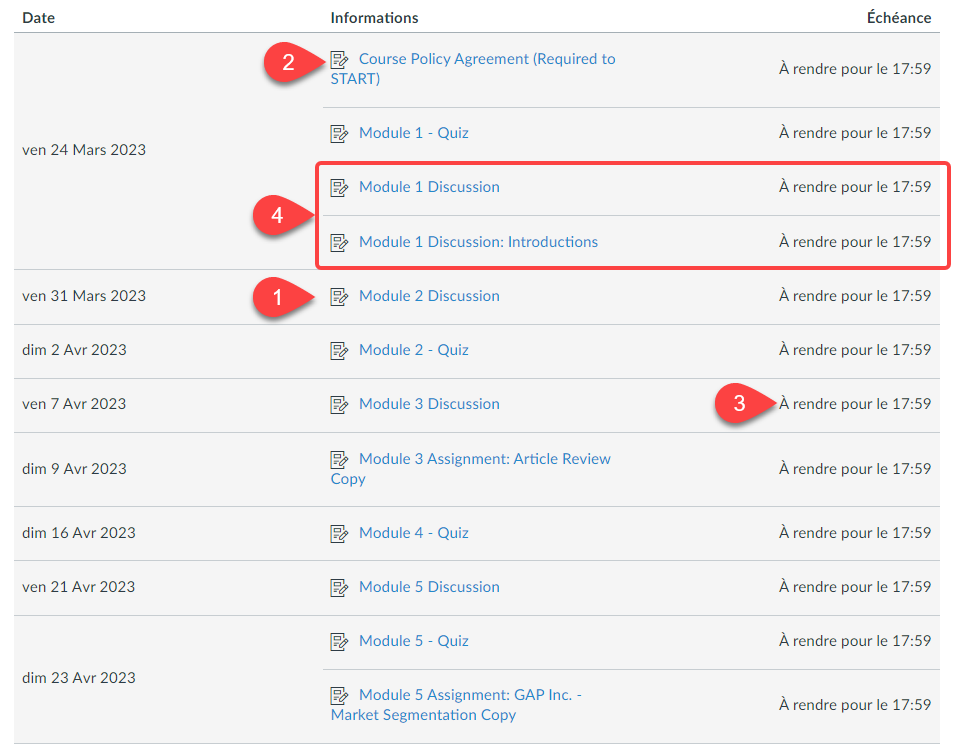The image size is (953, 744).
Task: Click icon beside Module 1 Discussion: Introductions
Action: coord(339,242)
